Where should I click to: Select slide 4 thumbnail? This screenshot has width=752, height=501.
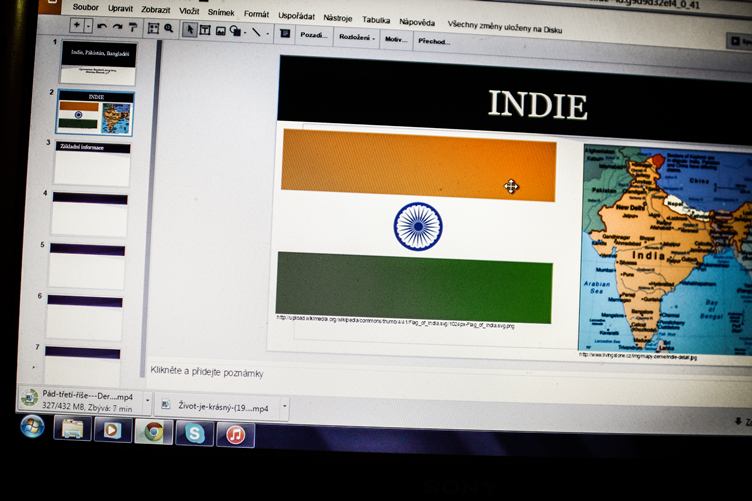[x=90, y=214]
